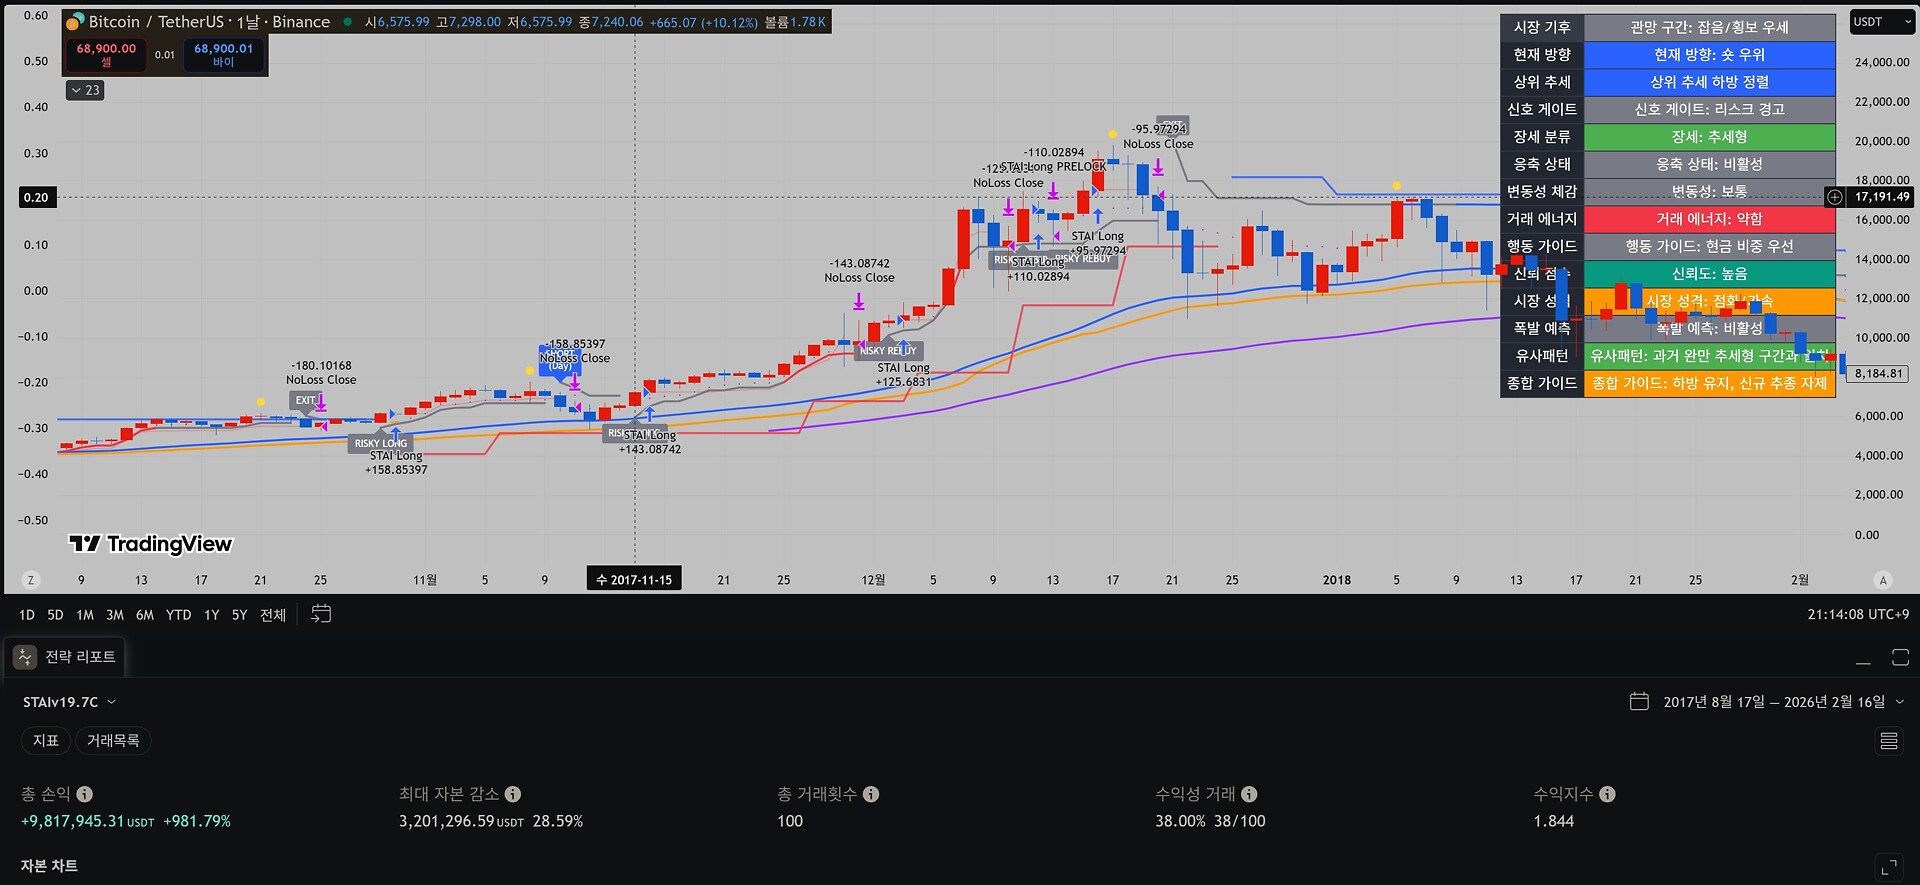Click the 거래 에너지: 약함 red cell
The height and width of the screenshot is (885, 1920).
pyautogui.click(x=1709, y=219)
